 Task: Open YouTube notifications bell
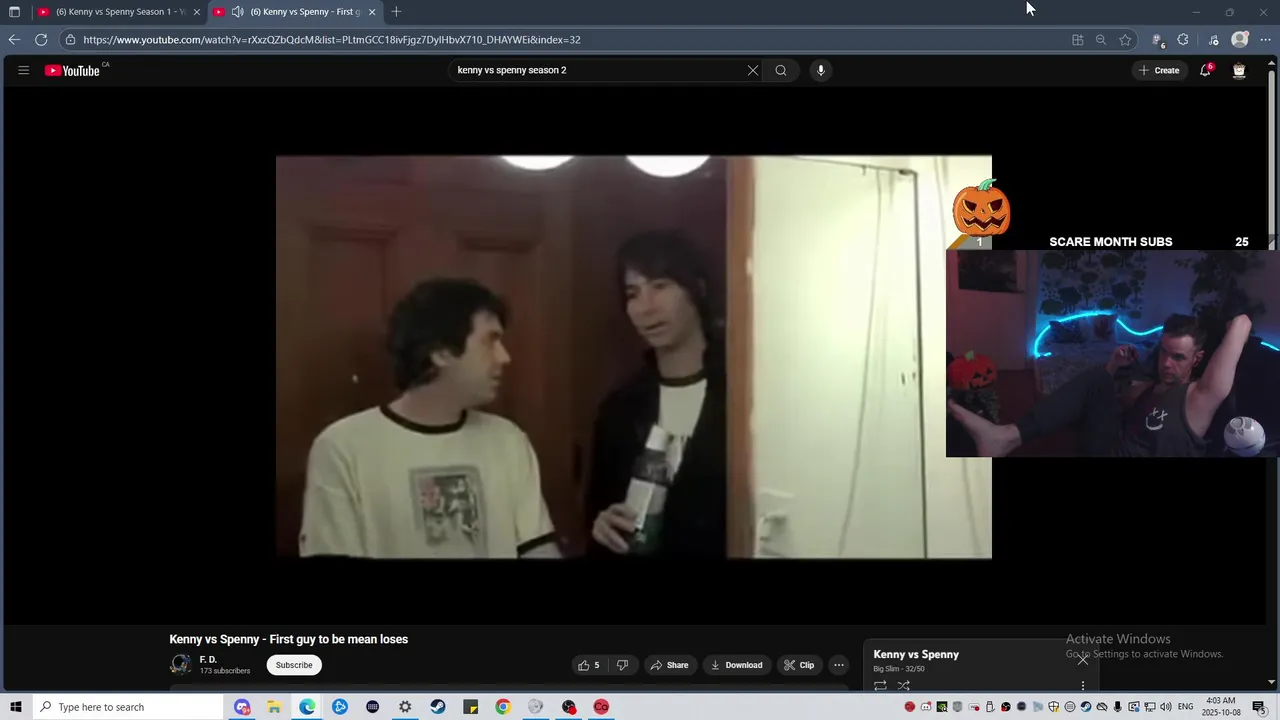tap(1206, 70)
